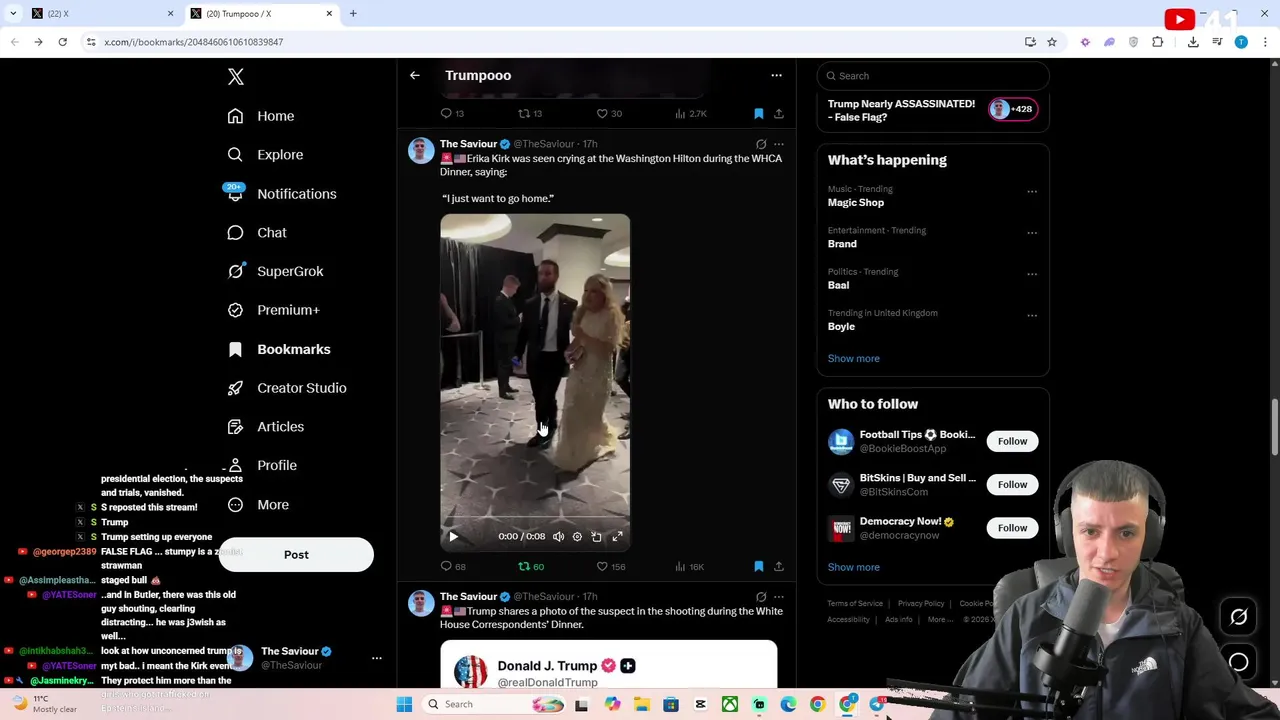Play the Erika Kirk video
1280x720 pixels.
point(453,537)
